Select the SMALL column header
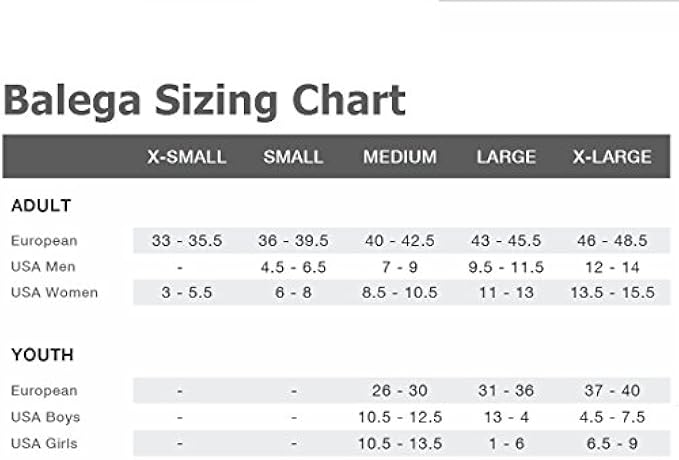The image size is (679, 460). (293, 157)
